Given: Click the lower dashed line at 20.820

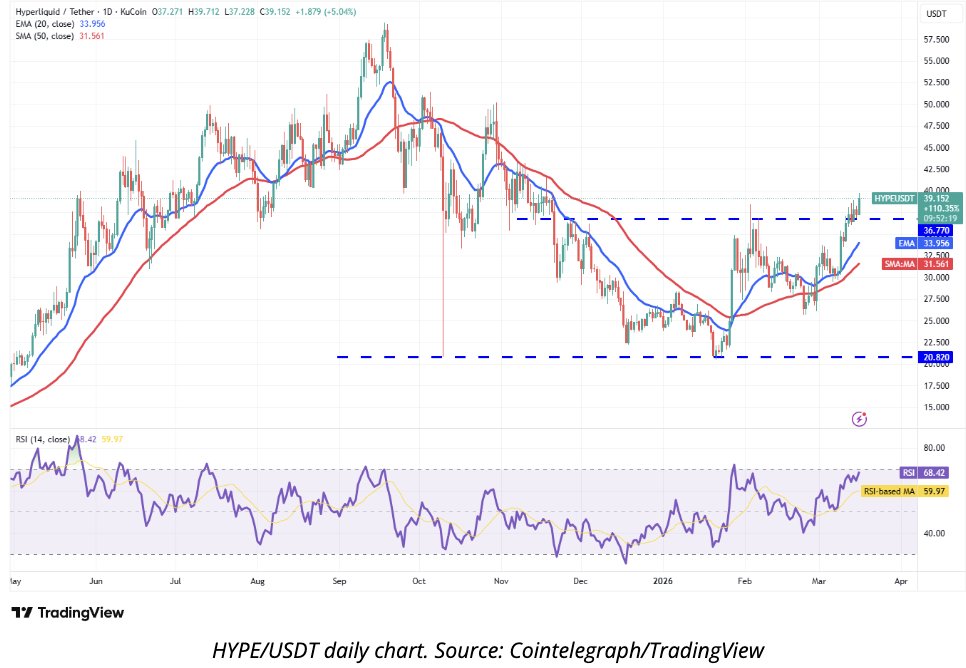Looking at the screenshot, I should pyautogui.click(x=627, y=357).
